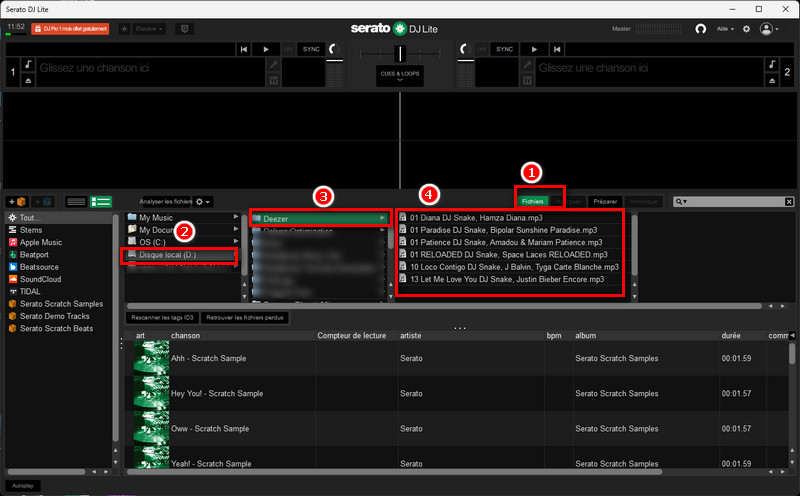Open settings gear in top bar
Screen dimensions: 800x496
point(746,29)
